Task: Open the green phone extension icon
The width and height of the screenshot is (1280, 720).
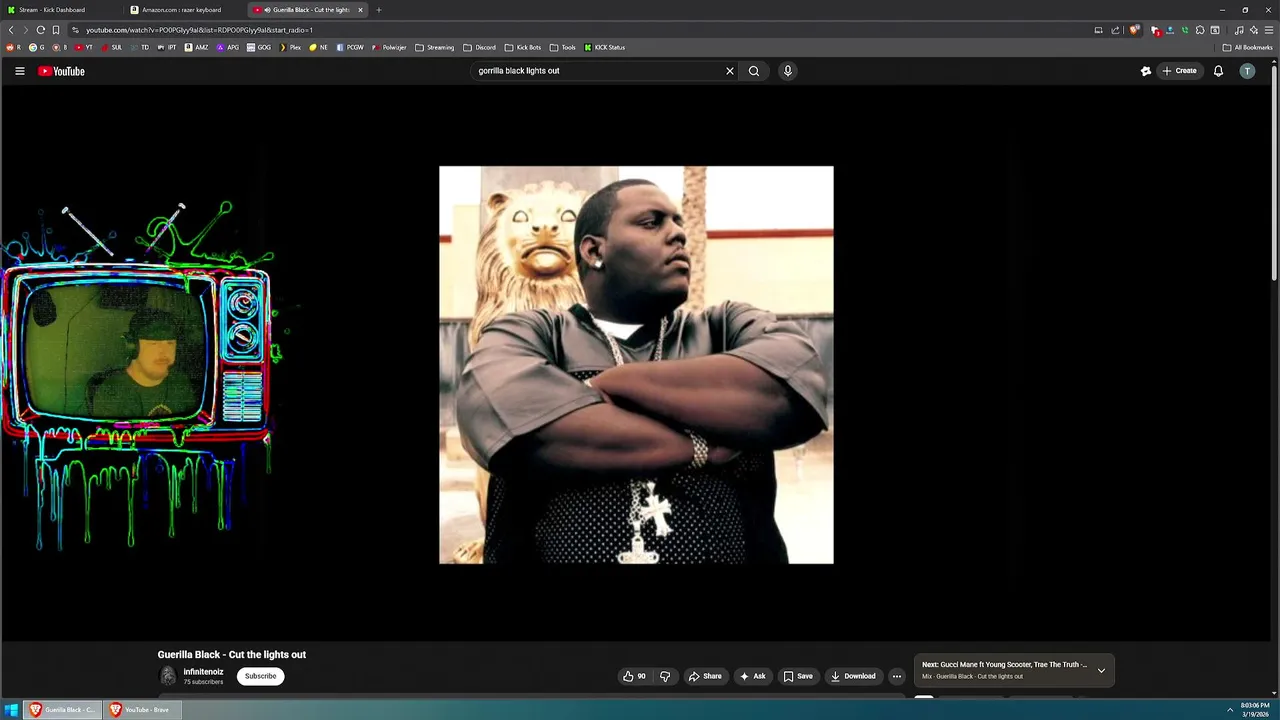Action: tap(1185, 30)
